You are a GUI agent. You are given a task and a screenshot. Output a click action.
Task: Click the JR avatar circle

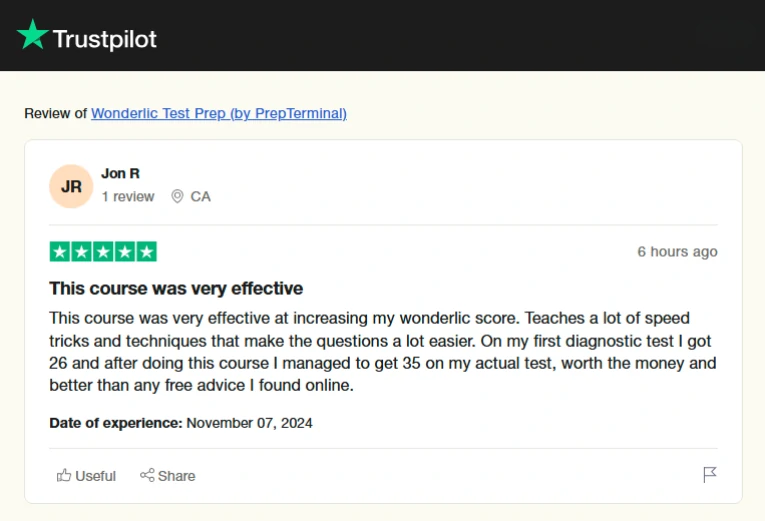click(71, 186)
